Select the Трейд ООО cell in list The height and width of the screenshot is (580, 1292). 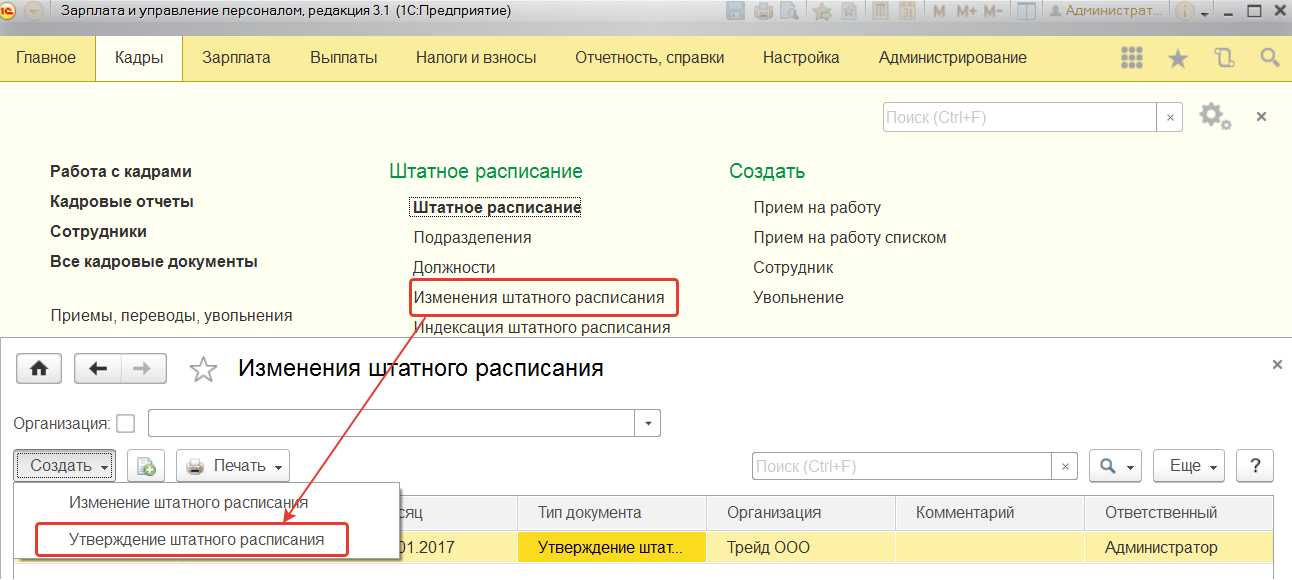coord(800,548)
